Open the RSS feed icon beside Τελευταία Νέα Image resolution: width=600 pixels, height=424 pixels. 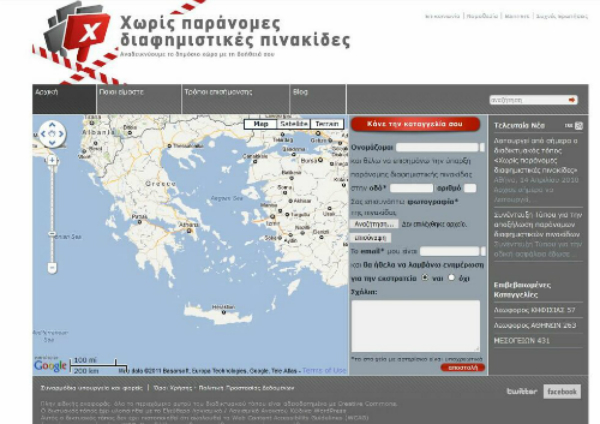(x=579, y=126)
